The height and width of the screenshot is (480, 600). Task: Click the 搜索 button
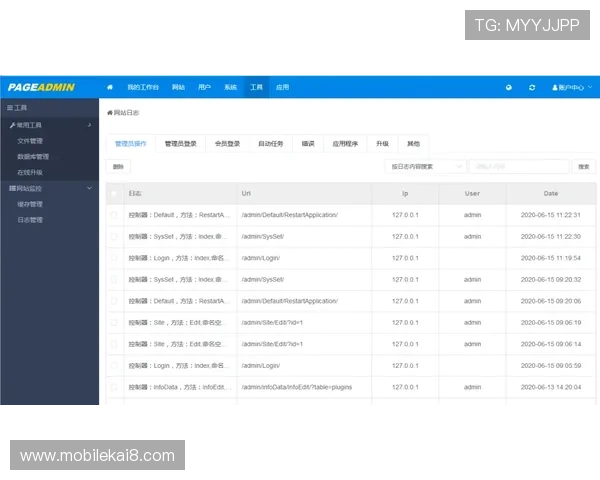584,166
